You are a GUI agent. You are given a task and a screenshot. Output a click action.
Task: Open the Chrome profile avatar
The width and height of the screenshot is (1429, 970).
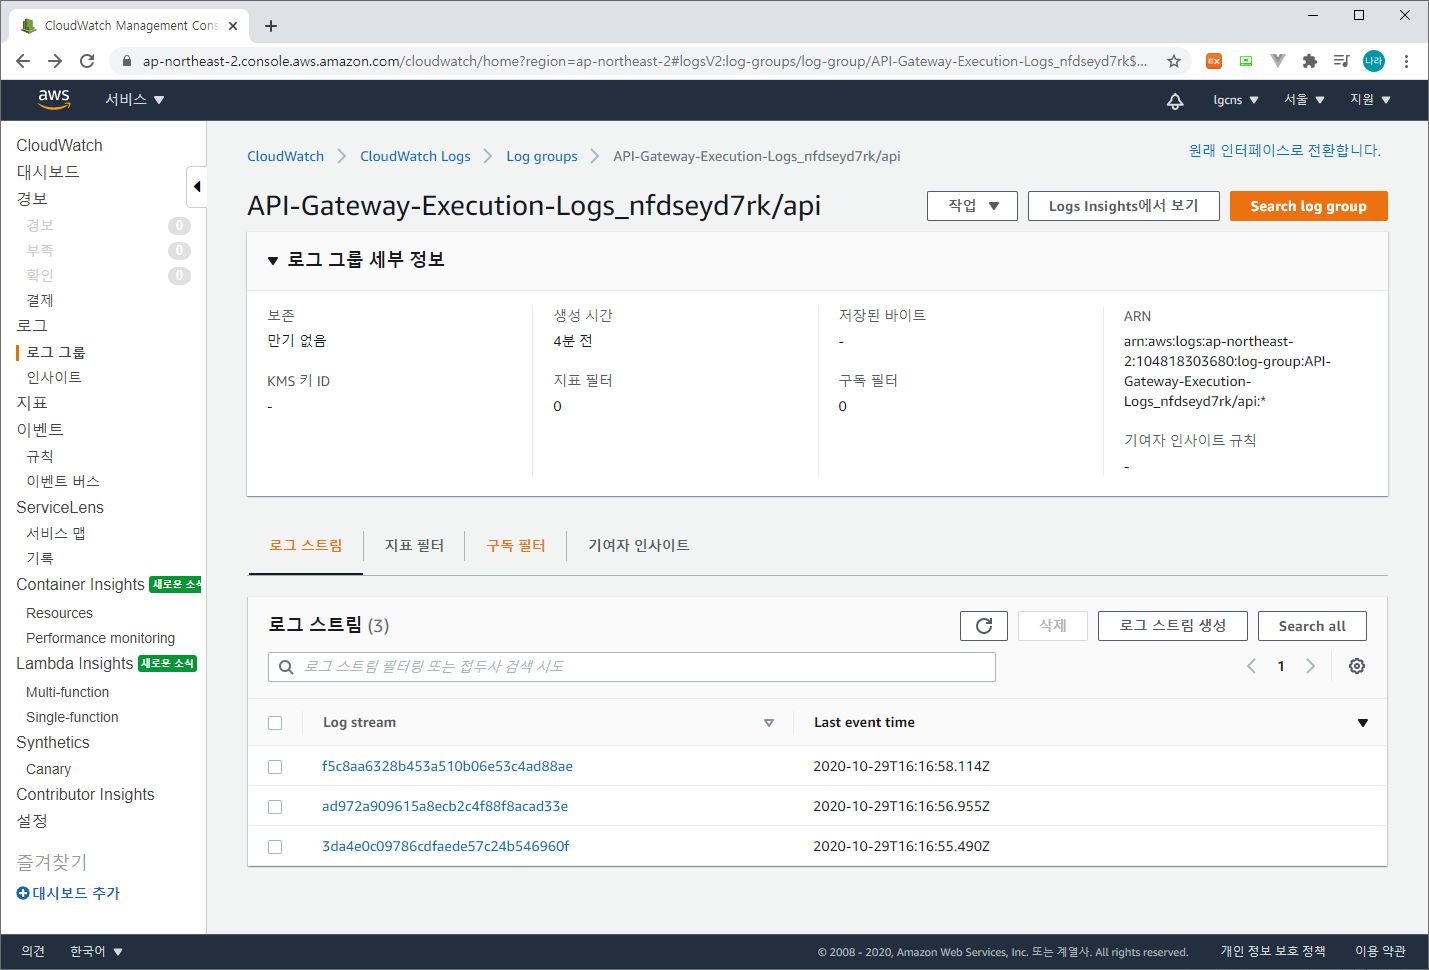(x=1374, y=61)
